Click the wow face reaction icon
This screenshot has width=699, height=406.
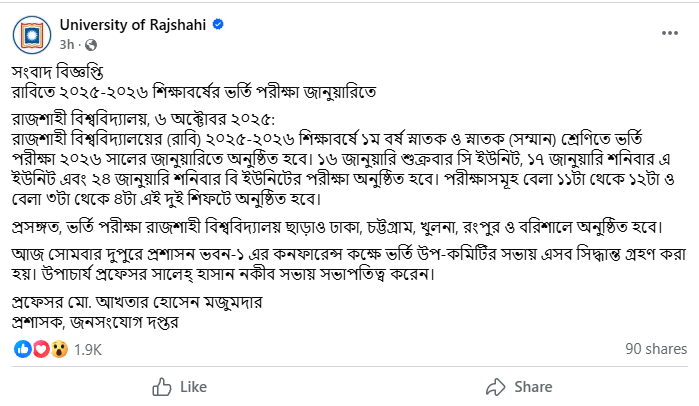point(57,350)
